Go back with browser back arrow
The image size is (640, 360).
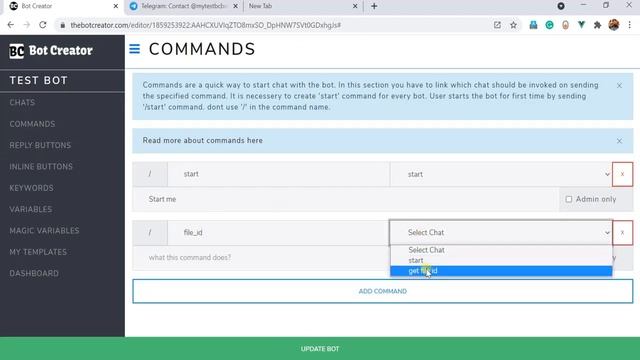(x=11, y=25)
